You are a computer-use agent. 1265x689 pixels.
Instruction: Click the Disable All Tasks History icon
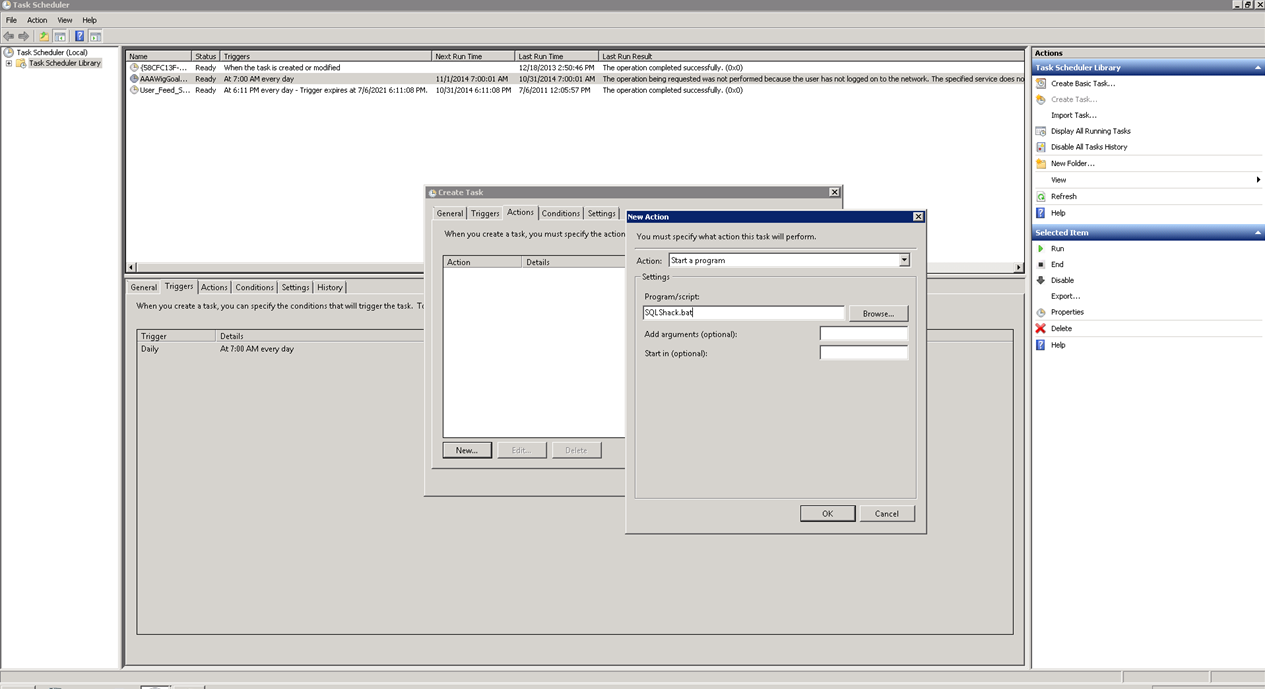(1041, 147)
